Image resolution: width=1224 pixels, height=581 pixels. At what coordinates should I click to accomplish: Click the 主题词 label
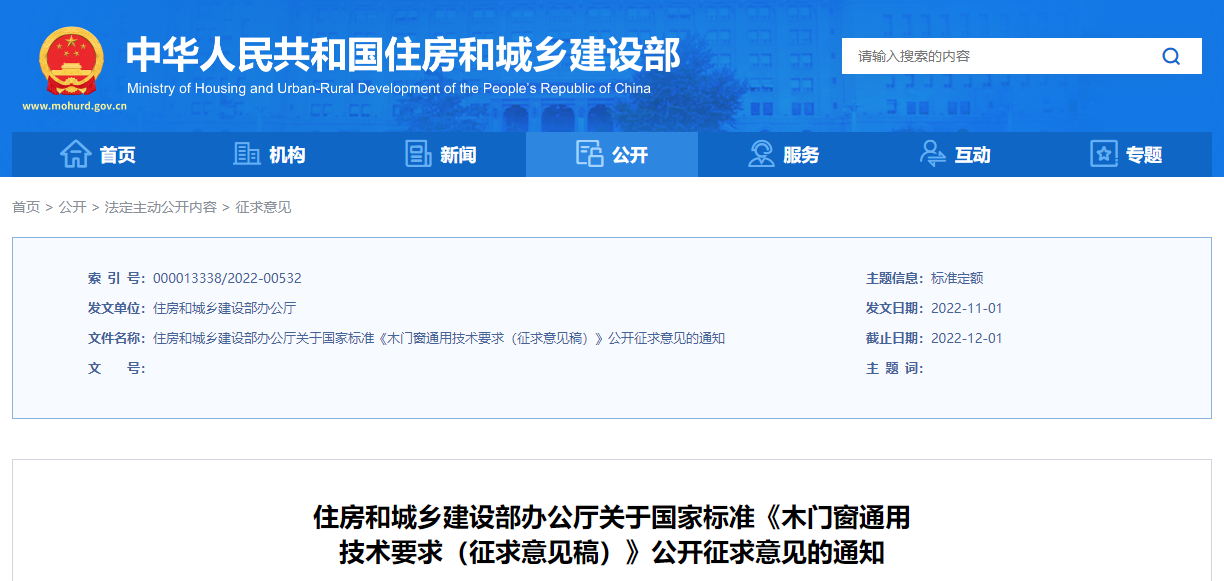click(895, 368)
